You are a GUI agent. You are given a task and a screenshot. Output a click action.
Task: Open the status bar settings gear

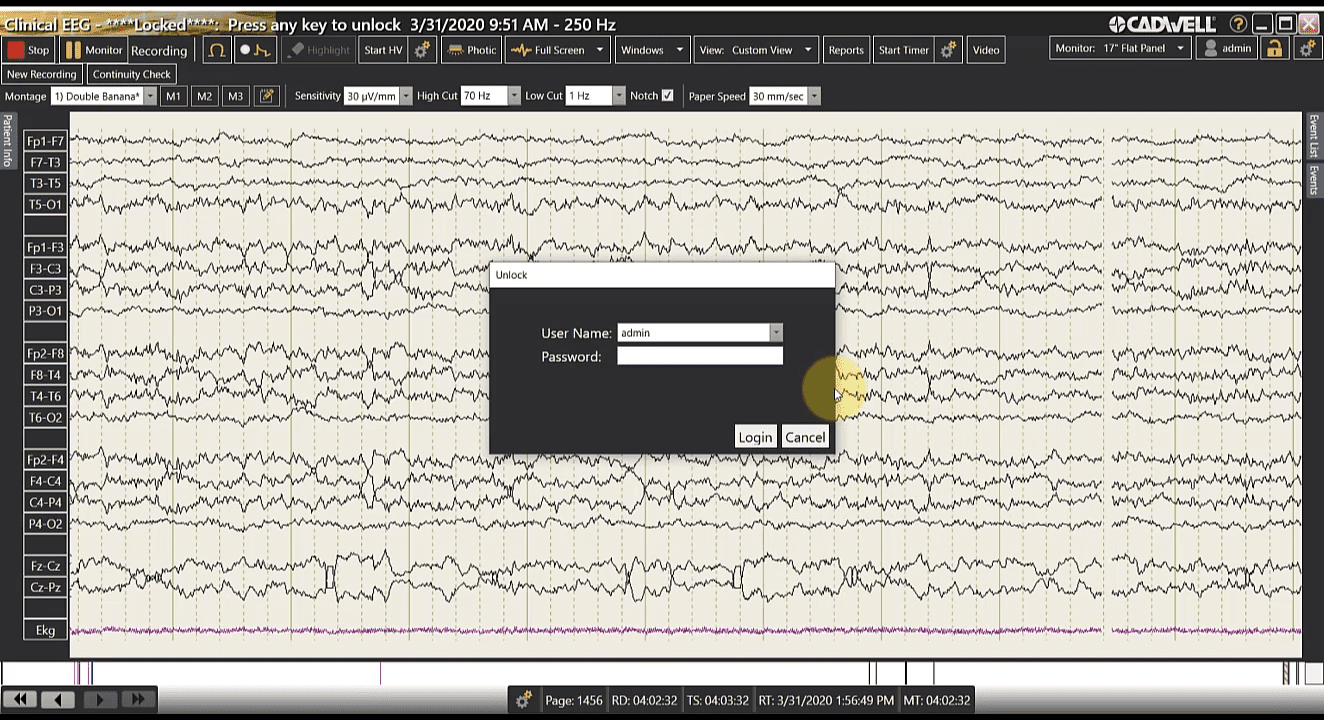(523, 700)
